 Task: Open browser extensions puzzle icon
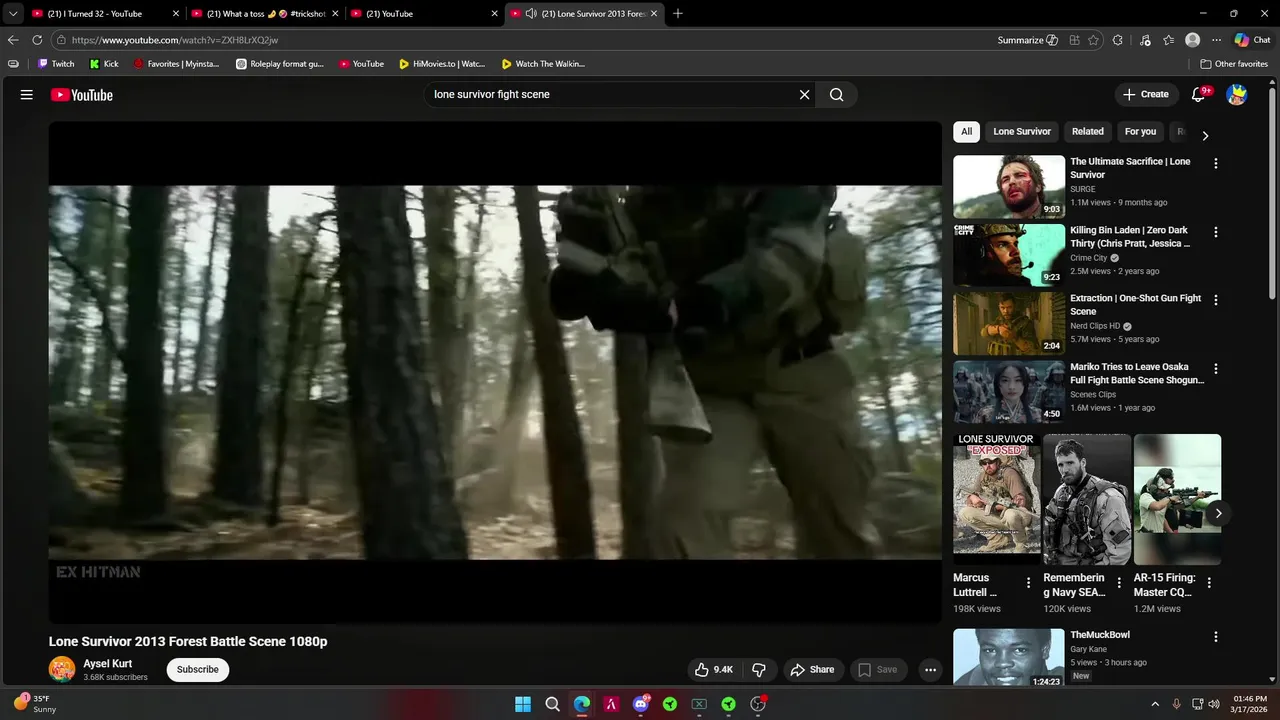coord(1118,40)
